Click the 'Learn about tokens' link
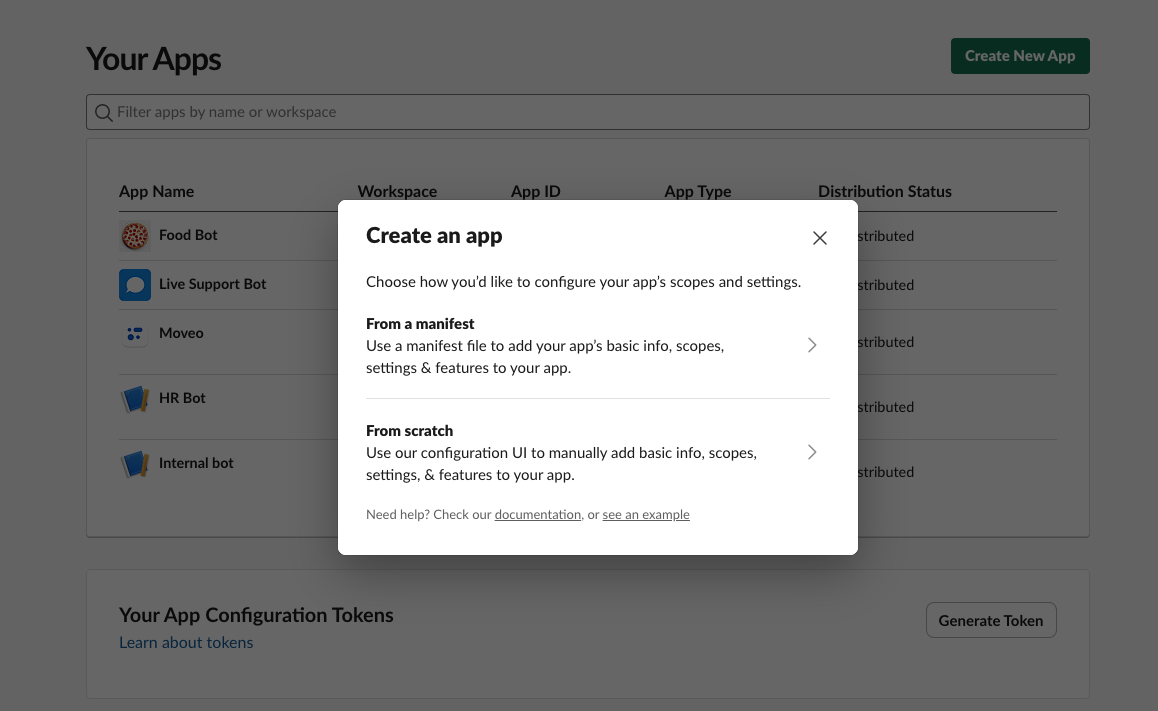Viewport: 1158px width, 711px height. point(186,642)
